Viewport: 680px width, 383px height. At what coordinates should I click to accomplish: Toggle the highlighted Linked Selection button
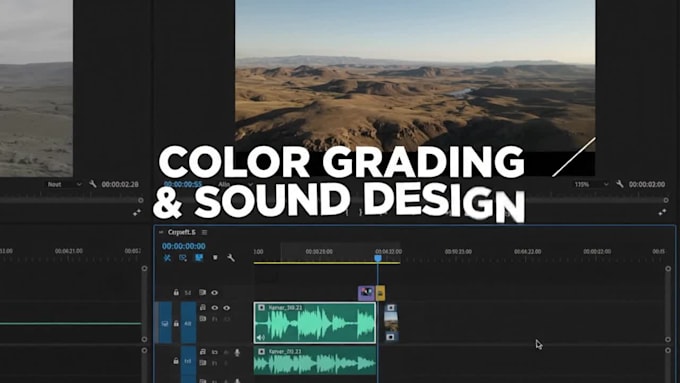(x=199, y=258)
